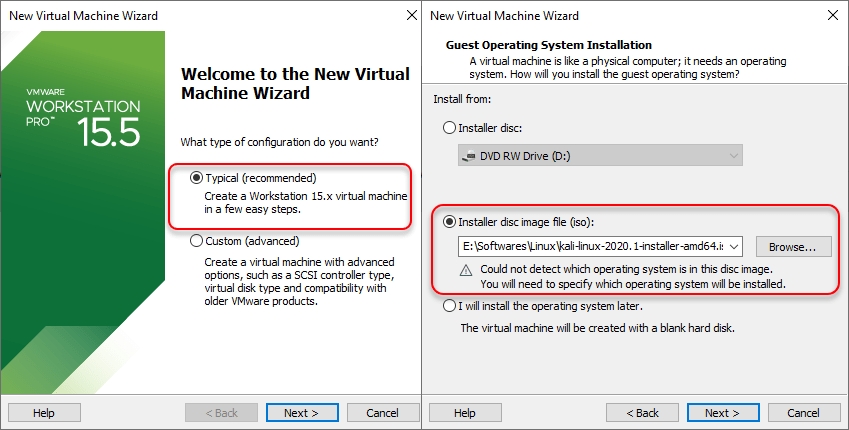Select the Typical (recommended) radio button

[196, 178]
